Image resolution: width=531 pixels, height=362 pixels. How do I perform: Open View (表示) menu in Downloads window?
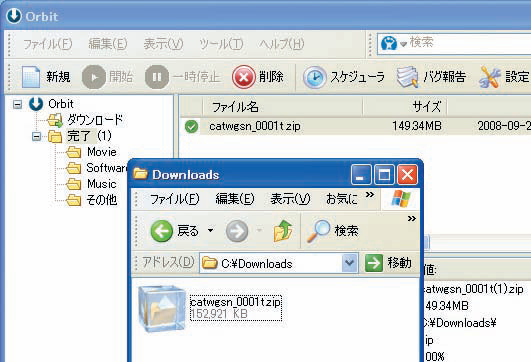click(x=290, y=199)
